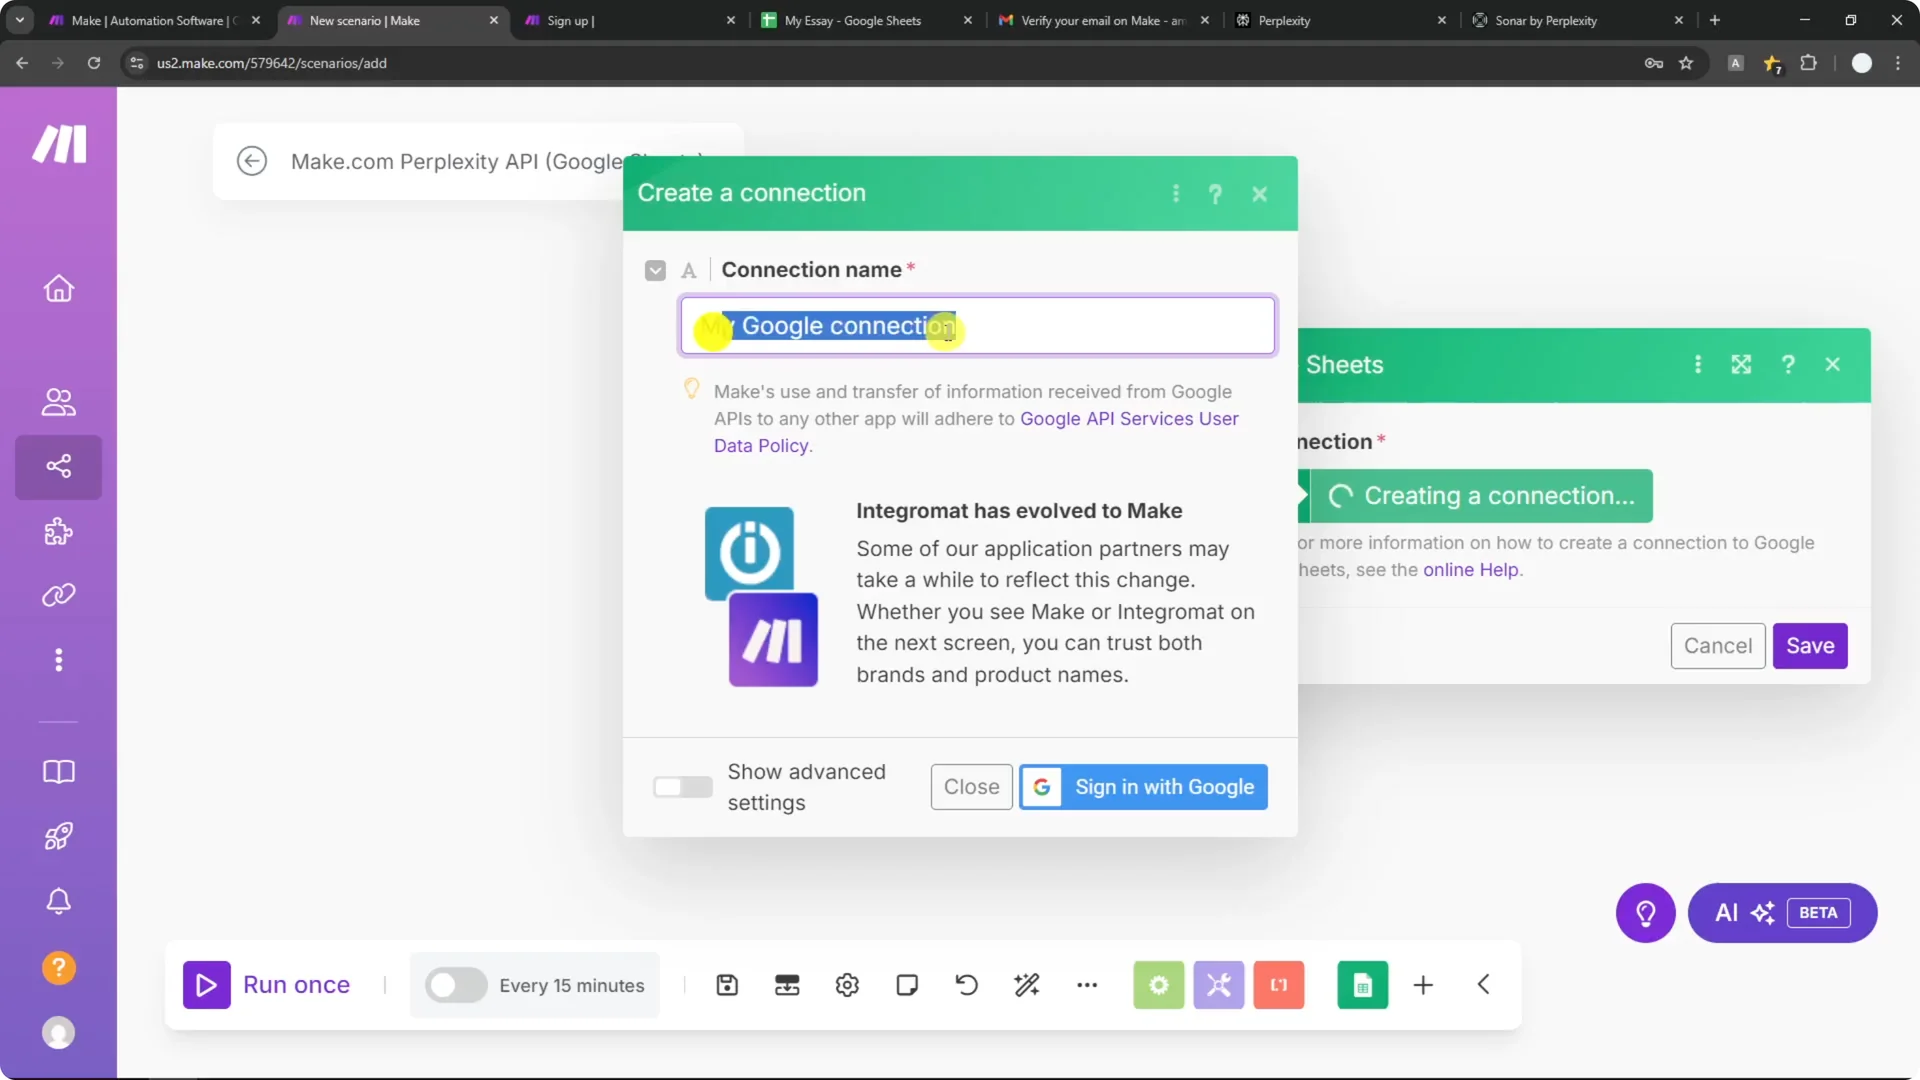Collapse the bottom toolbar with the left chevron
1920x1080 pixels.
pyautogui.click(x=1484, y=984)
